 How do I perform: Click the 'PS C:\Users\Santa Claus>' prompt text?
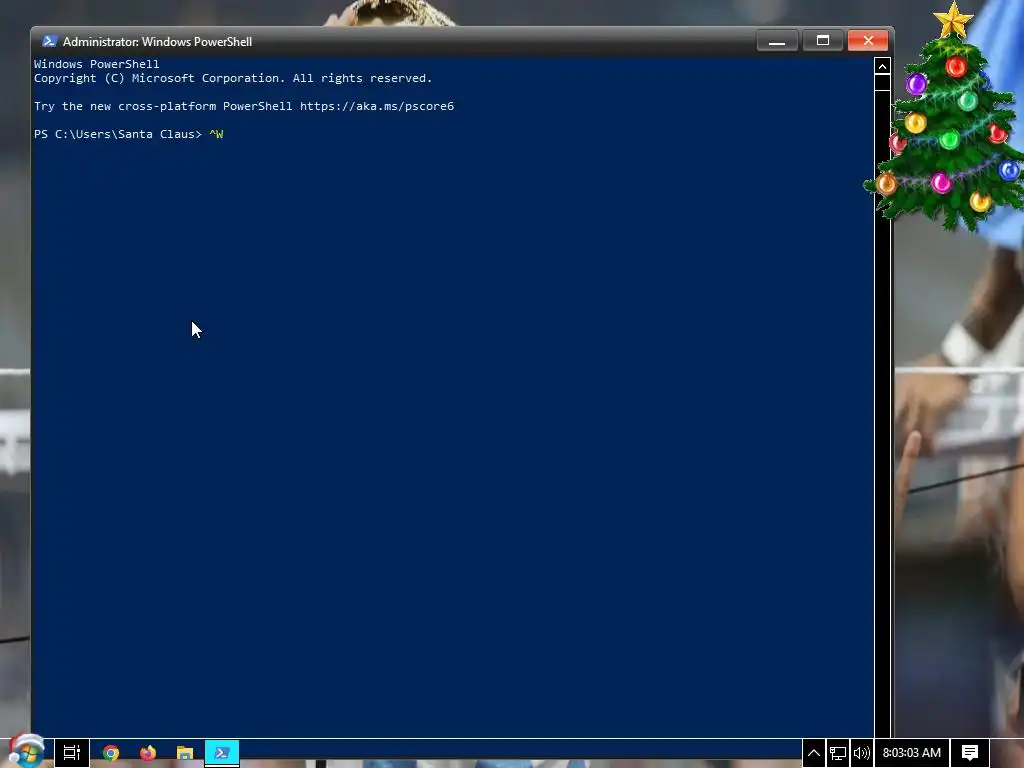coord(118,134)
